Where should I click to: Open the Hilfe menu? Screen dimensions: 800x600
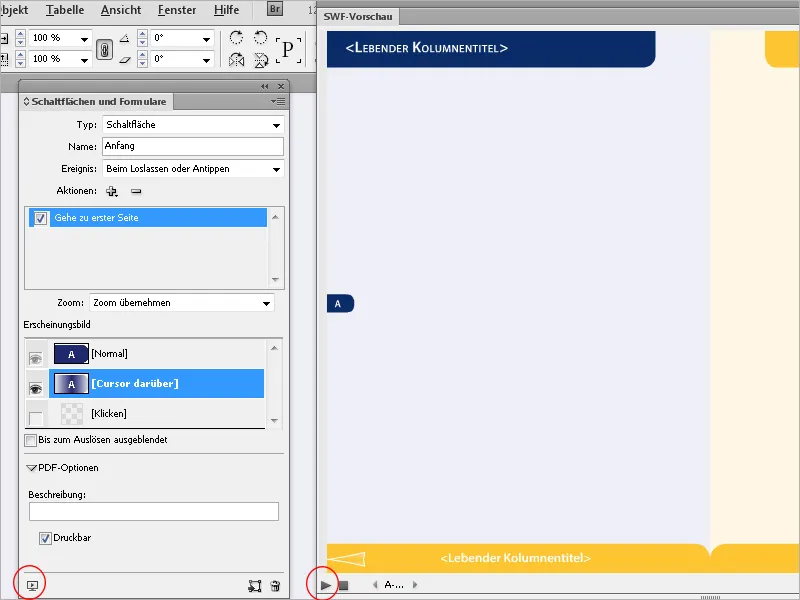[x=227, y=10]
